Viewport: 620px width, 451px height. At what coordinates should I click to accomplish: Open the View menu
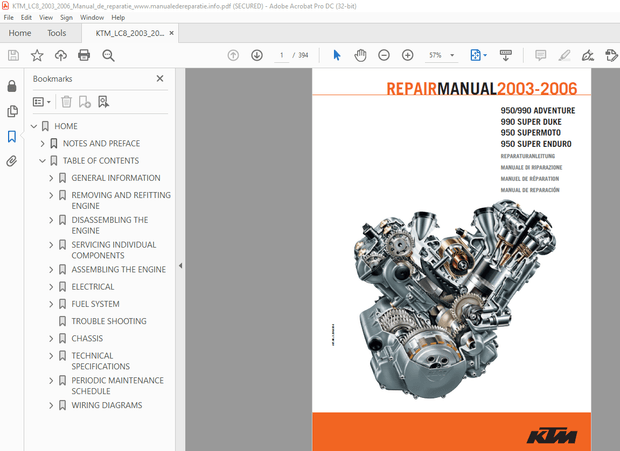pyautogui.click(x=46, y=17)
